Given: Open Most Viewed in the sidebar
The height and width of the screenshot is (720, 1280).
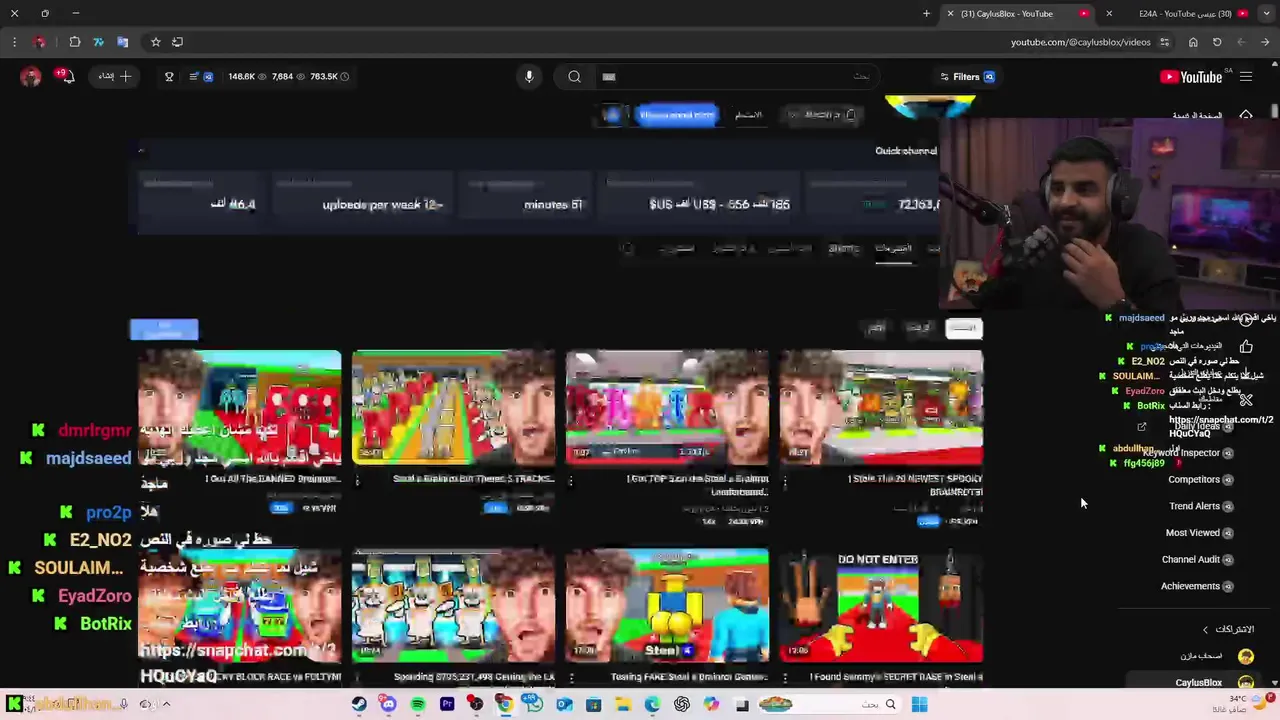Looking at the screenshot, I should point(1199,533).
